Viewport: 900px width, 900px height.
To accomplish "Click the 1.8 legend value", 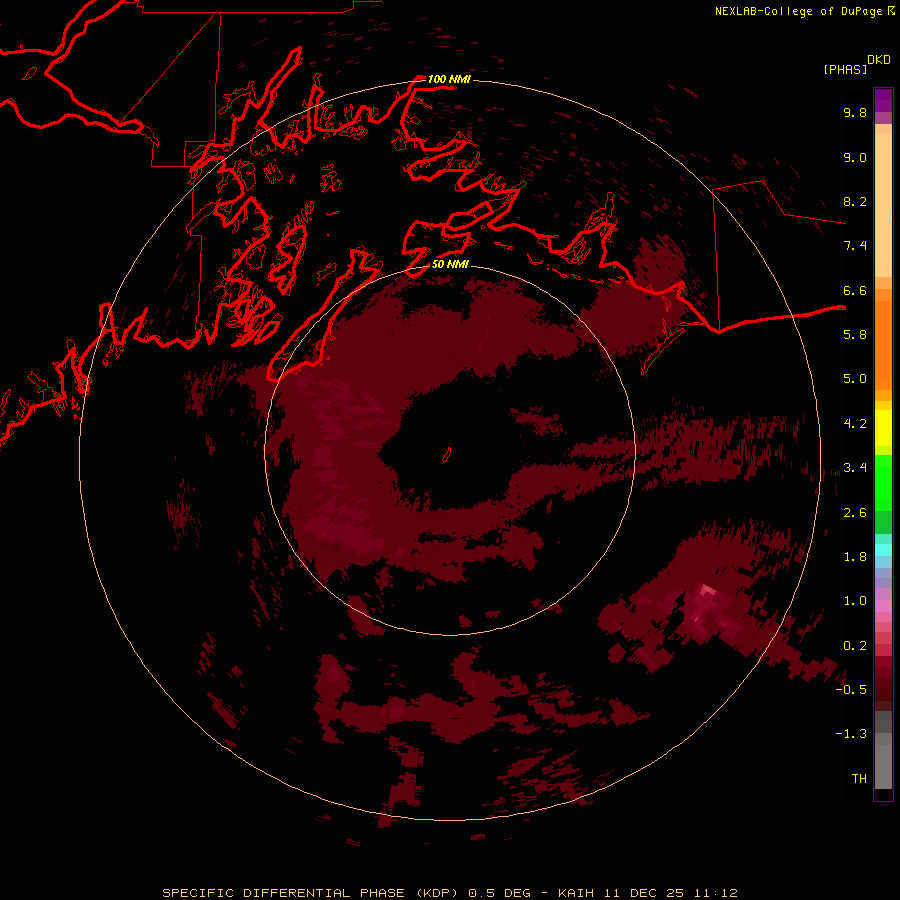I will coord(855,557).
